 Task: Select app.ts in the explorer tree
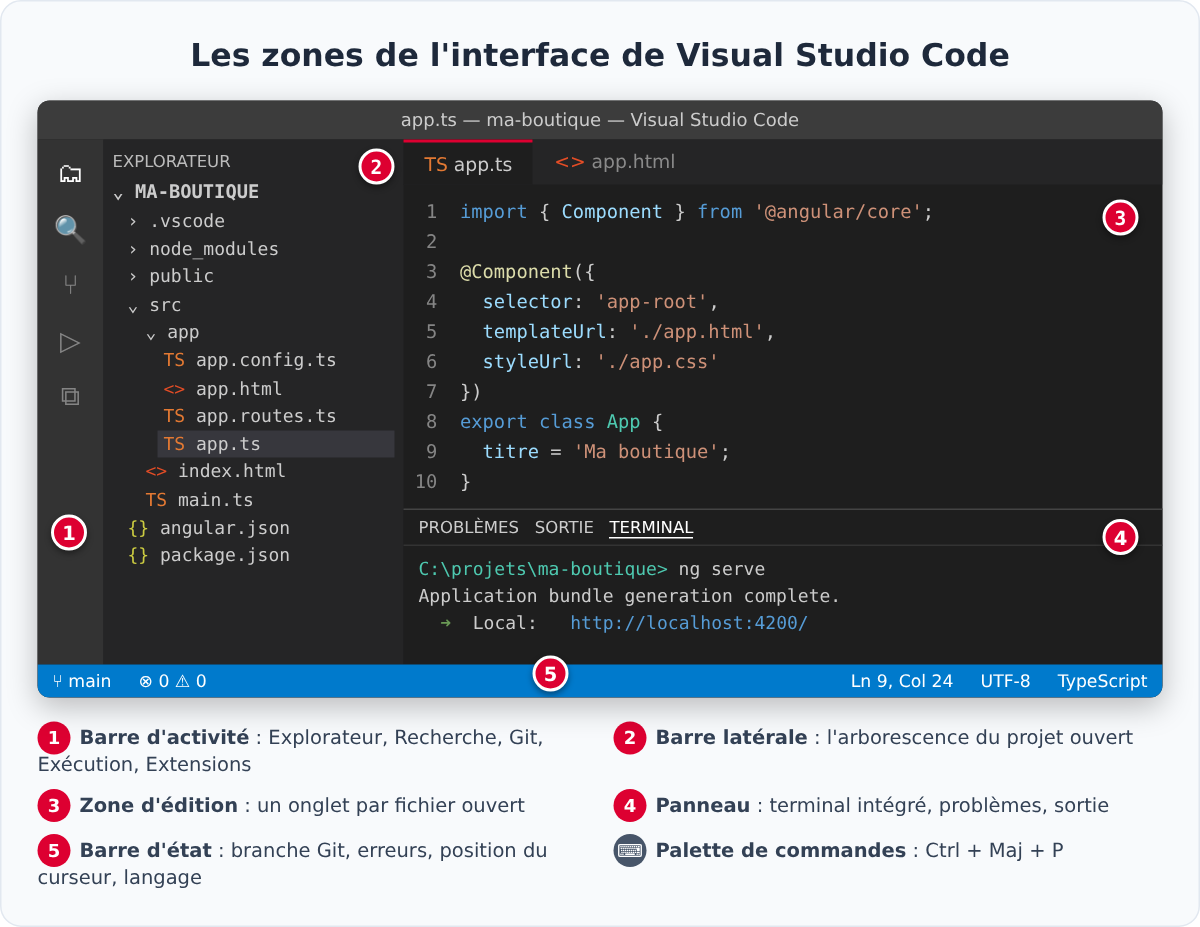276,444
